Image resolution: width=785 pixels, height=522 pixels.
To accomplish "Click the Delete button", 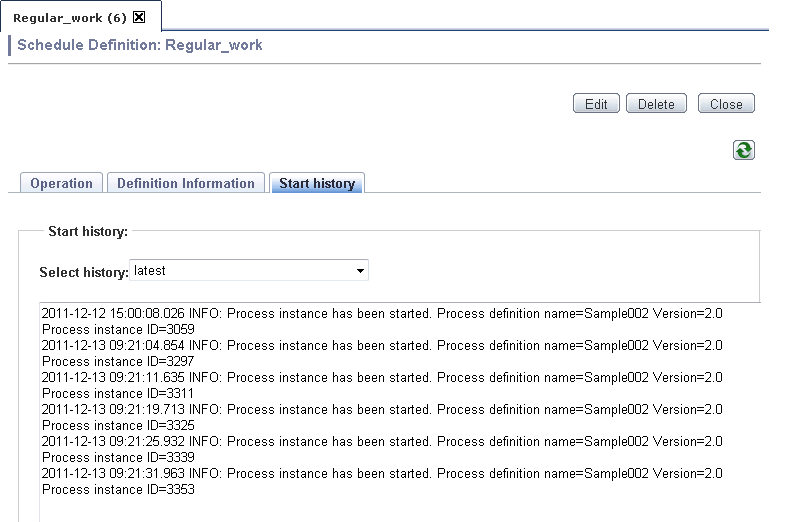I will (x=656, y=104).
